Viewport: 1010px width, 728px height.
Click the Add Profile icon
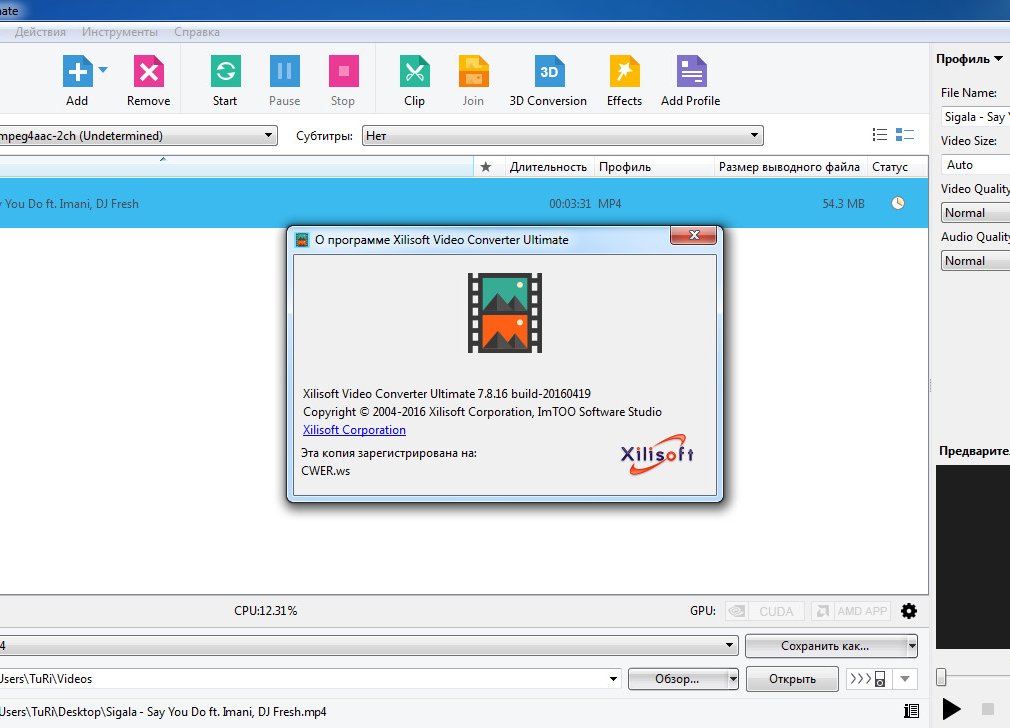691,71
